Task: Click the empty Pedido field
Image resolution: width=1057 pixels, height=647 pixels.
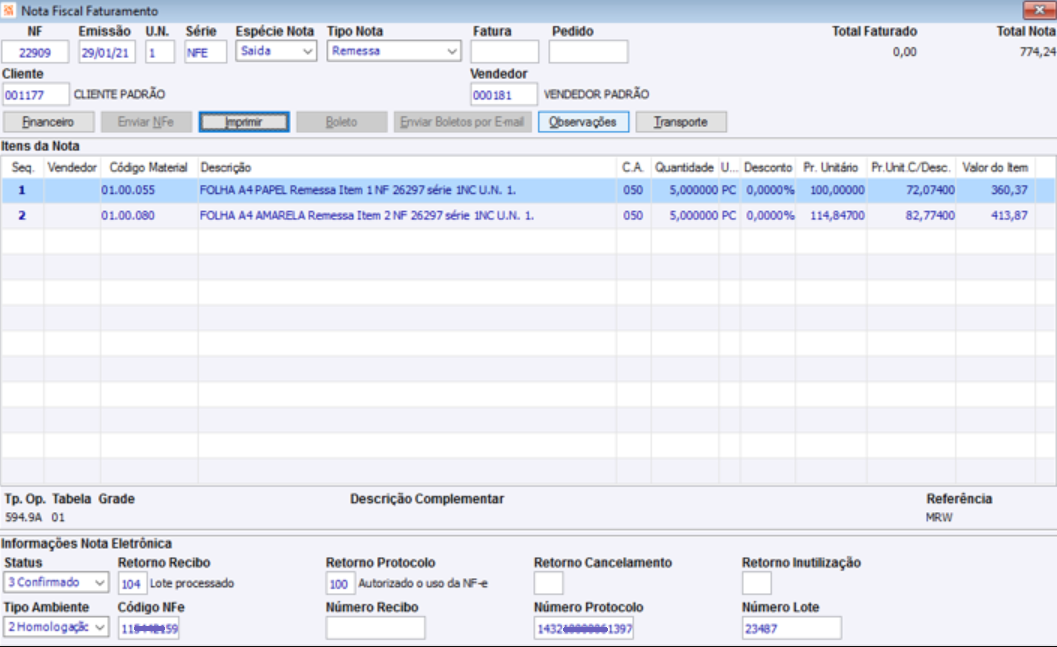Action: click(x=588, y=52)
